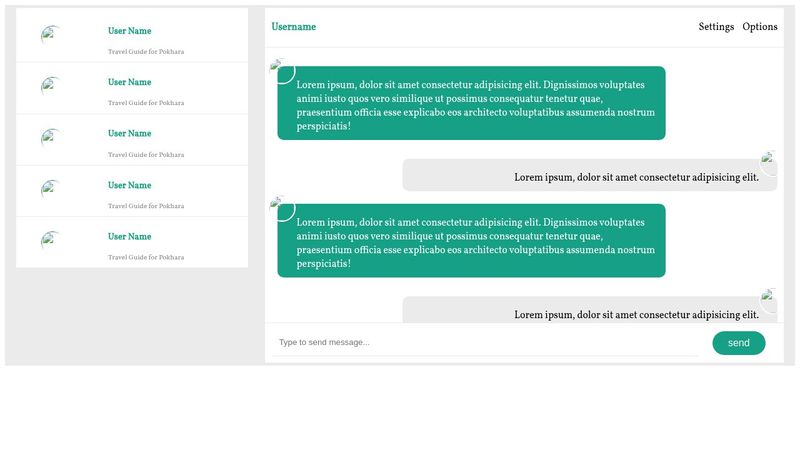Select the second User Name in contact list
800x450 pixels.
click(x=130, y=82)
